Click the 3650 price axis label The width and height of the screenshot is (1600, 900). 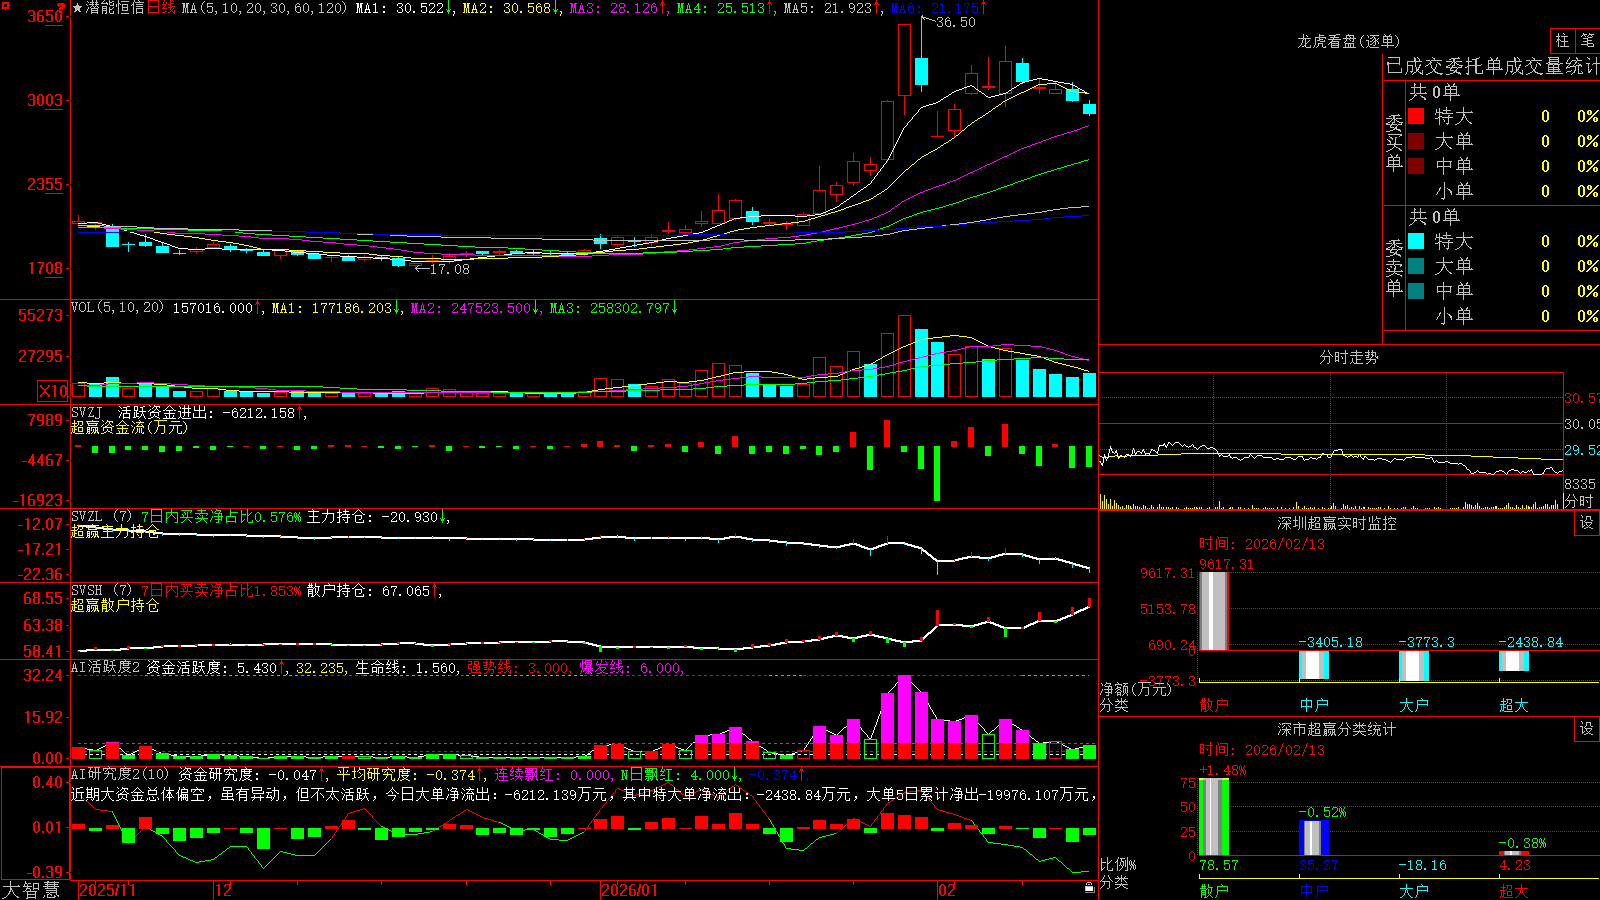tap(44, 16)
